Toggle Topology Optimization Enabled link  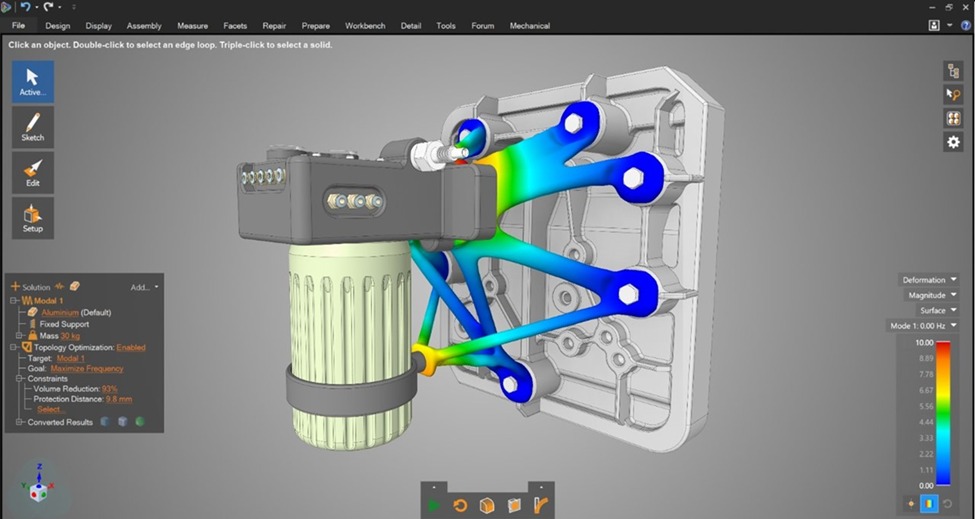[131, 347]
